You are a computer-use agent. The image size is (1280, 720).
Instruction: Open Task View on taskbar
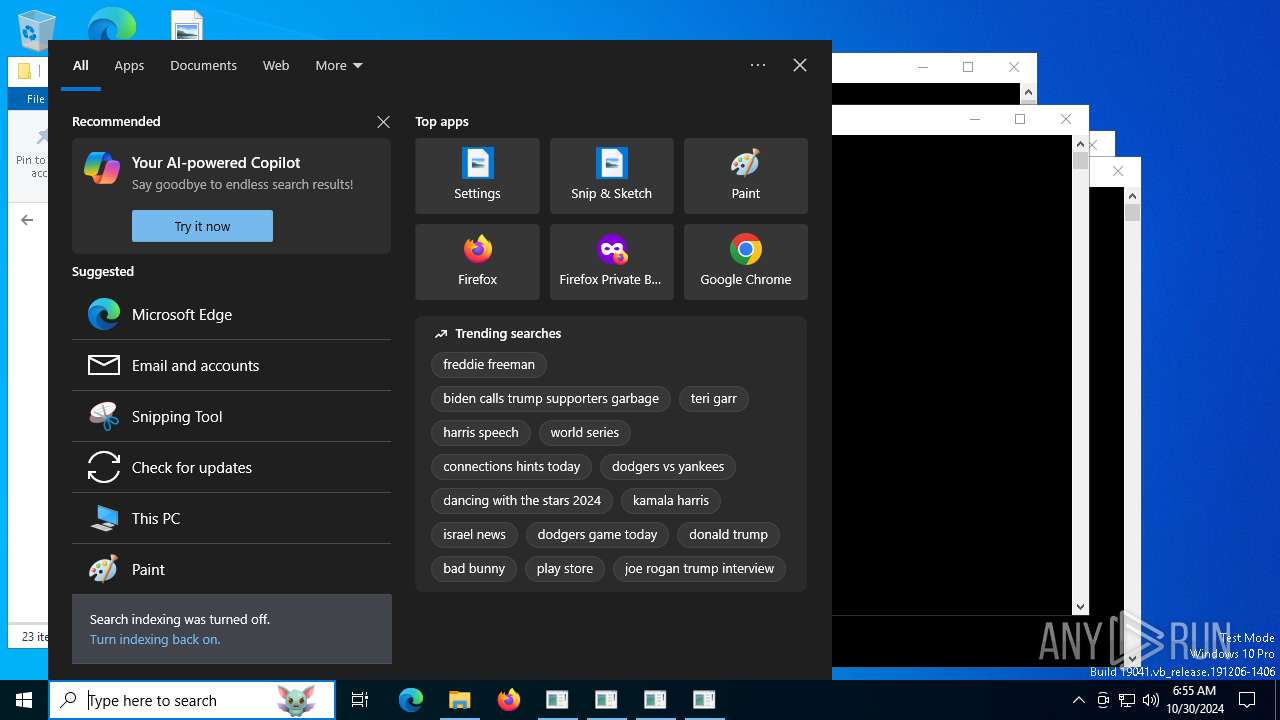click(x=360, y=700)
